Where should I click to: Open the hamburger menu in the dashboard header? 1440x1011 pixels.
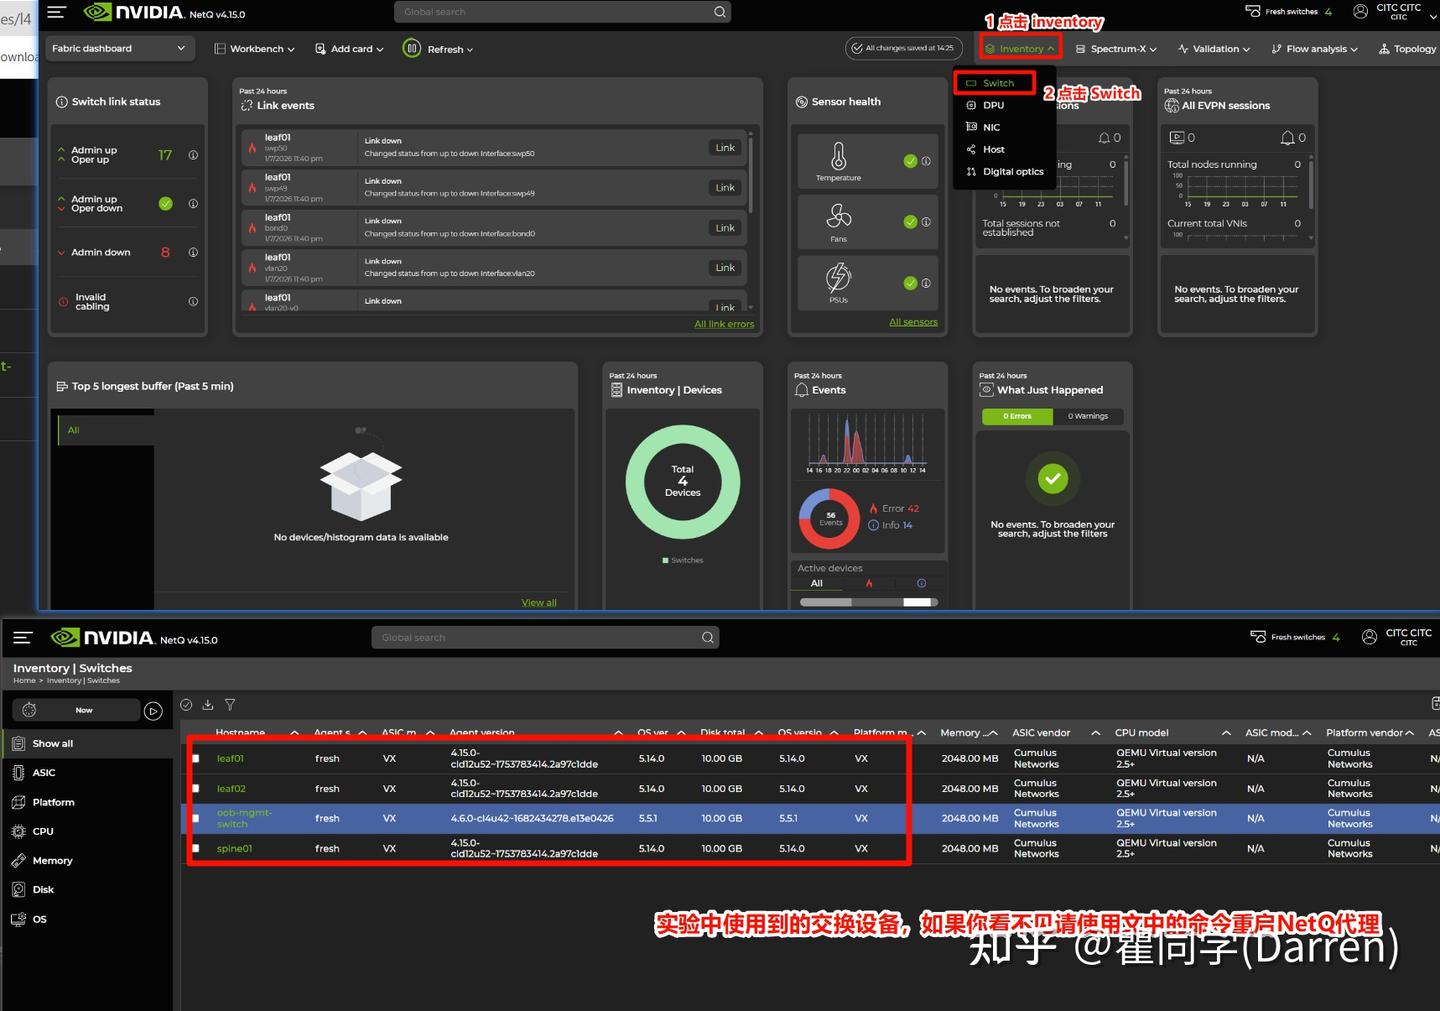tap(56, 12)
